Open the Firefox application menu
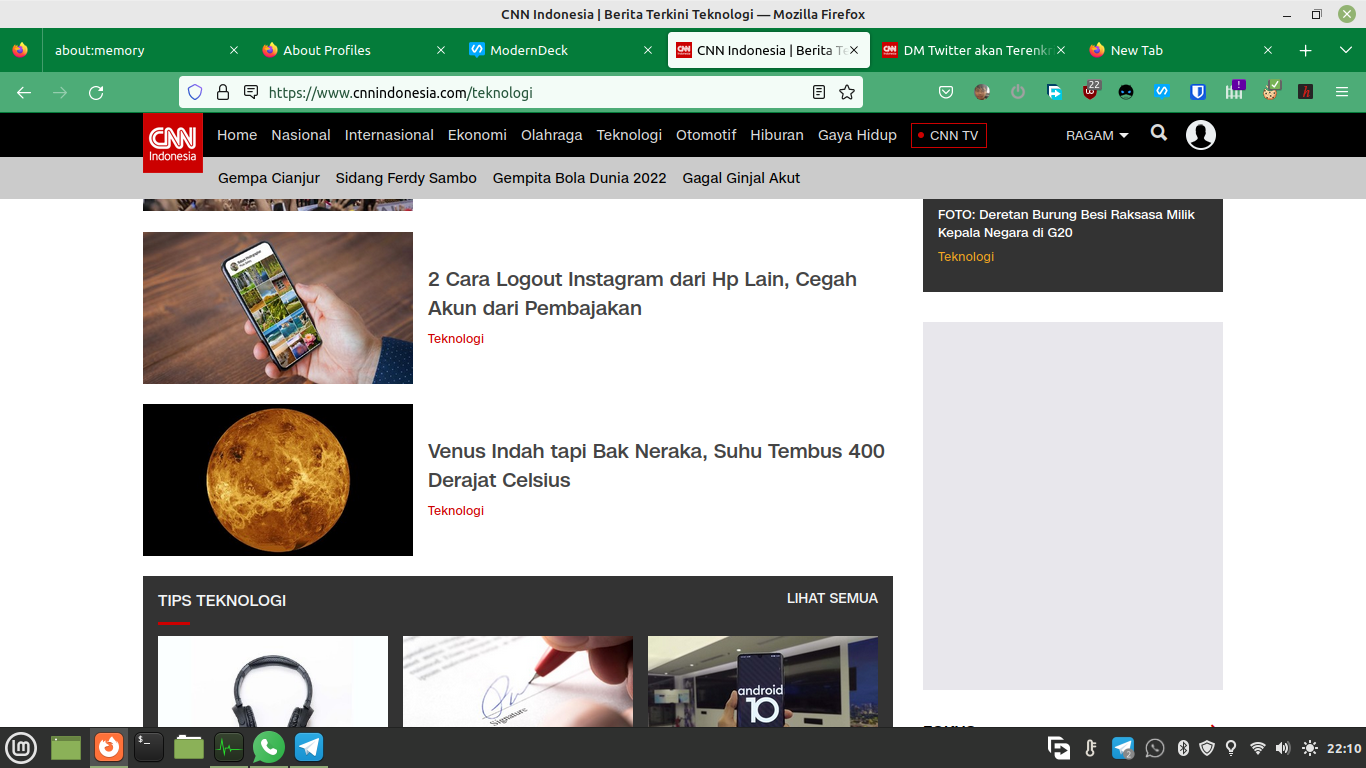Screen dimensions: 1366x768 (x=1343, y=91)
